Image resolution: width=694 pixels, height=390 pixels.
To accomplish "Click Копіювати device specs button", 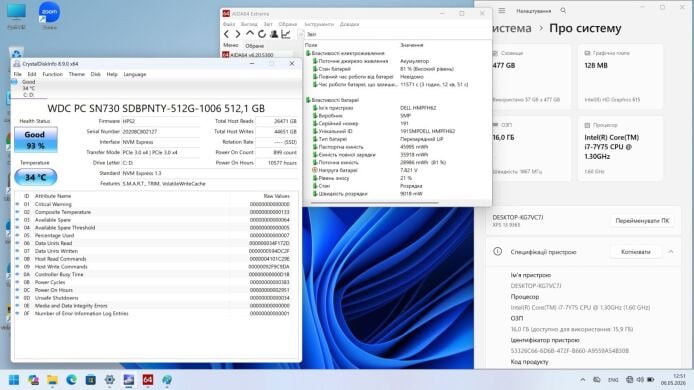I will (x=636, y=251).
